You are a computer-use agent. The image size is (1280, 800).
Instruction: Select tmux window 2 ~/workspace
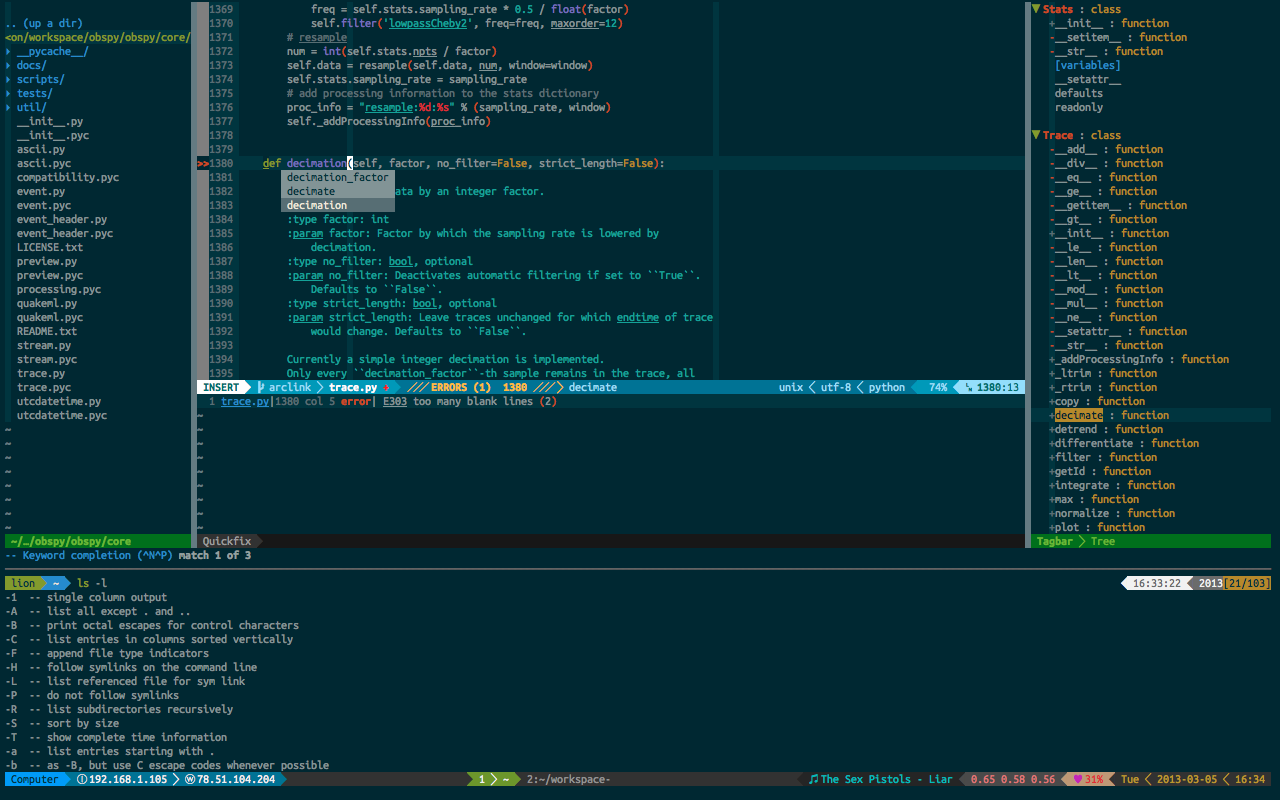pyautogui.click(x=568, y=779)
